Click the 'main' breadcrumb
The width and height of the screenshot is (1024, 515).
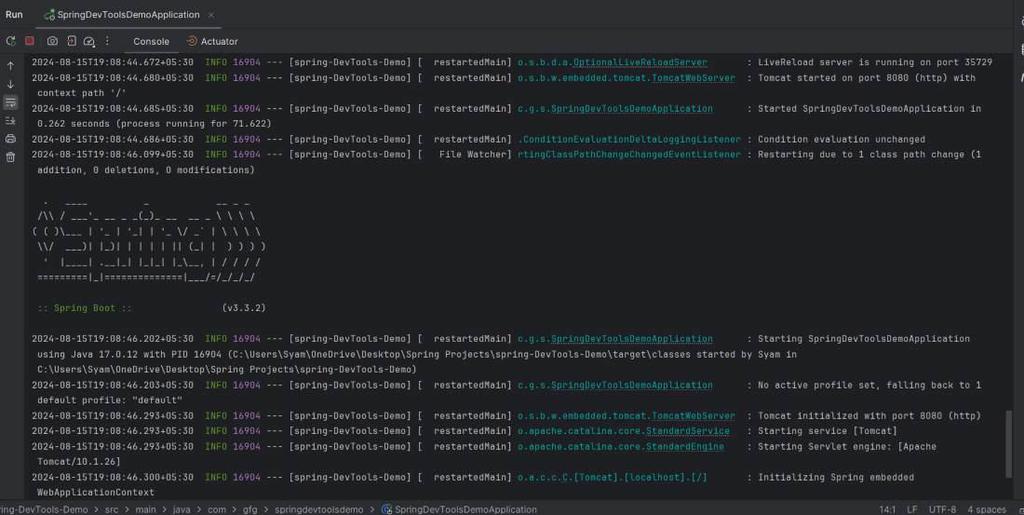coord(146,509)
